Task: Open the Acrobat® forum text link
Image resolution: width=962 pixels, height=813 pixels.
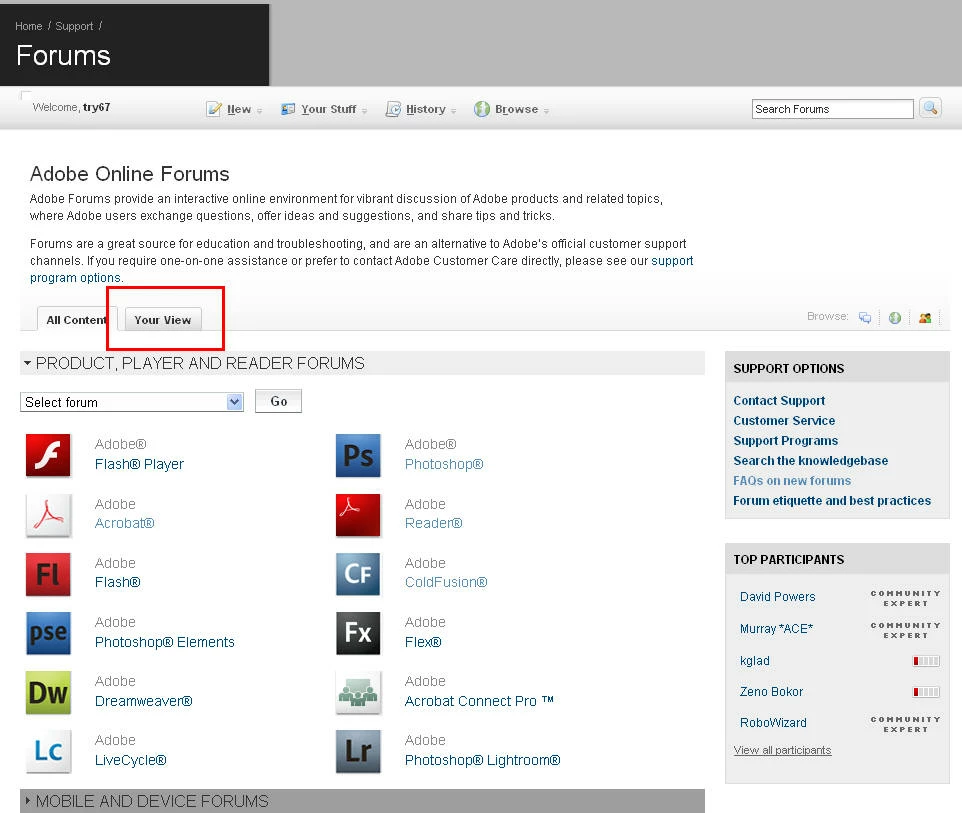Action: 125,523
